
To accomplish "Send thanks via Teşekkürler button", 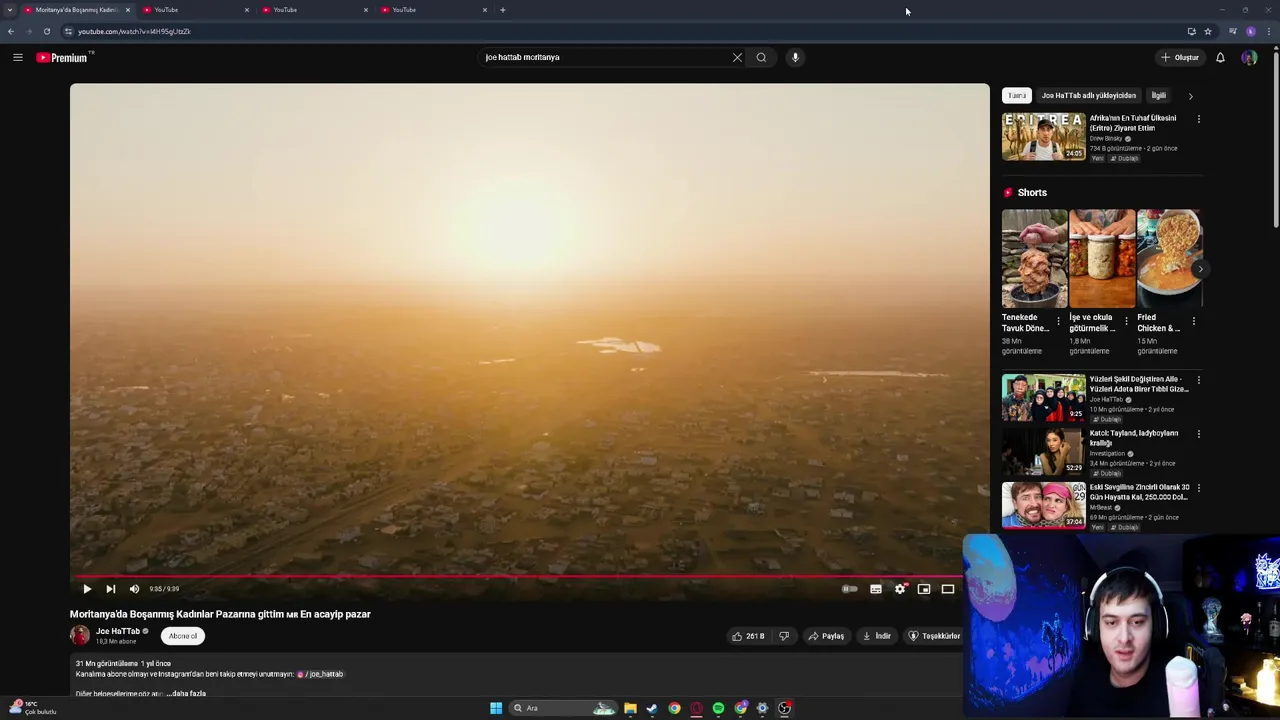I will tap(934, 636).
